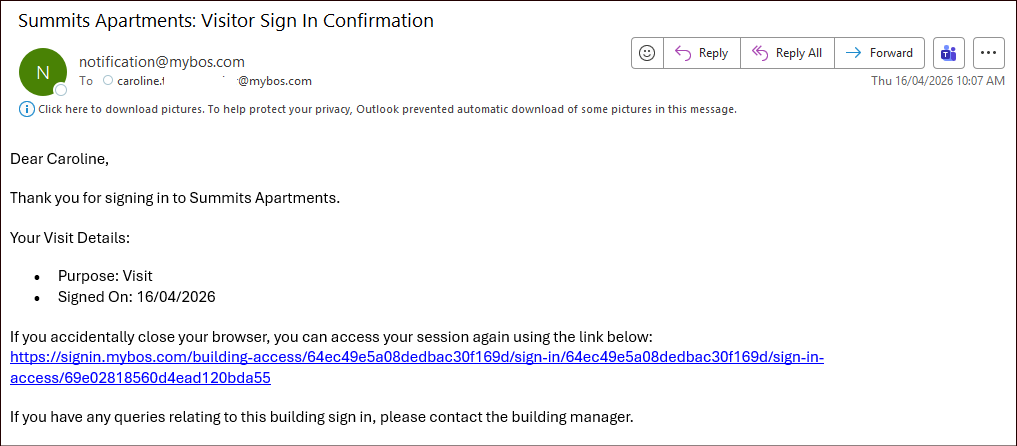Forward this visitor confirmation email
Image resolution: width=1017 pixels, height=446 pixels.
(879, 53)
